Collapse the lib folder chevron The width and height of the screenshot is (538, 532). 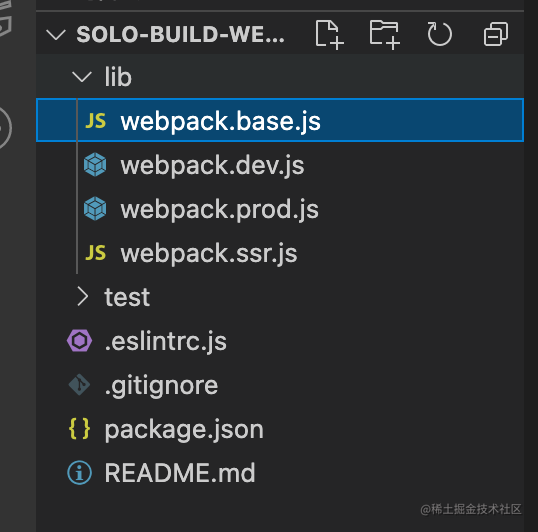(x=82, y=76)
